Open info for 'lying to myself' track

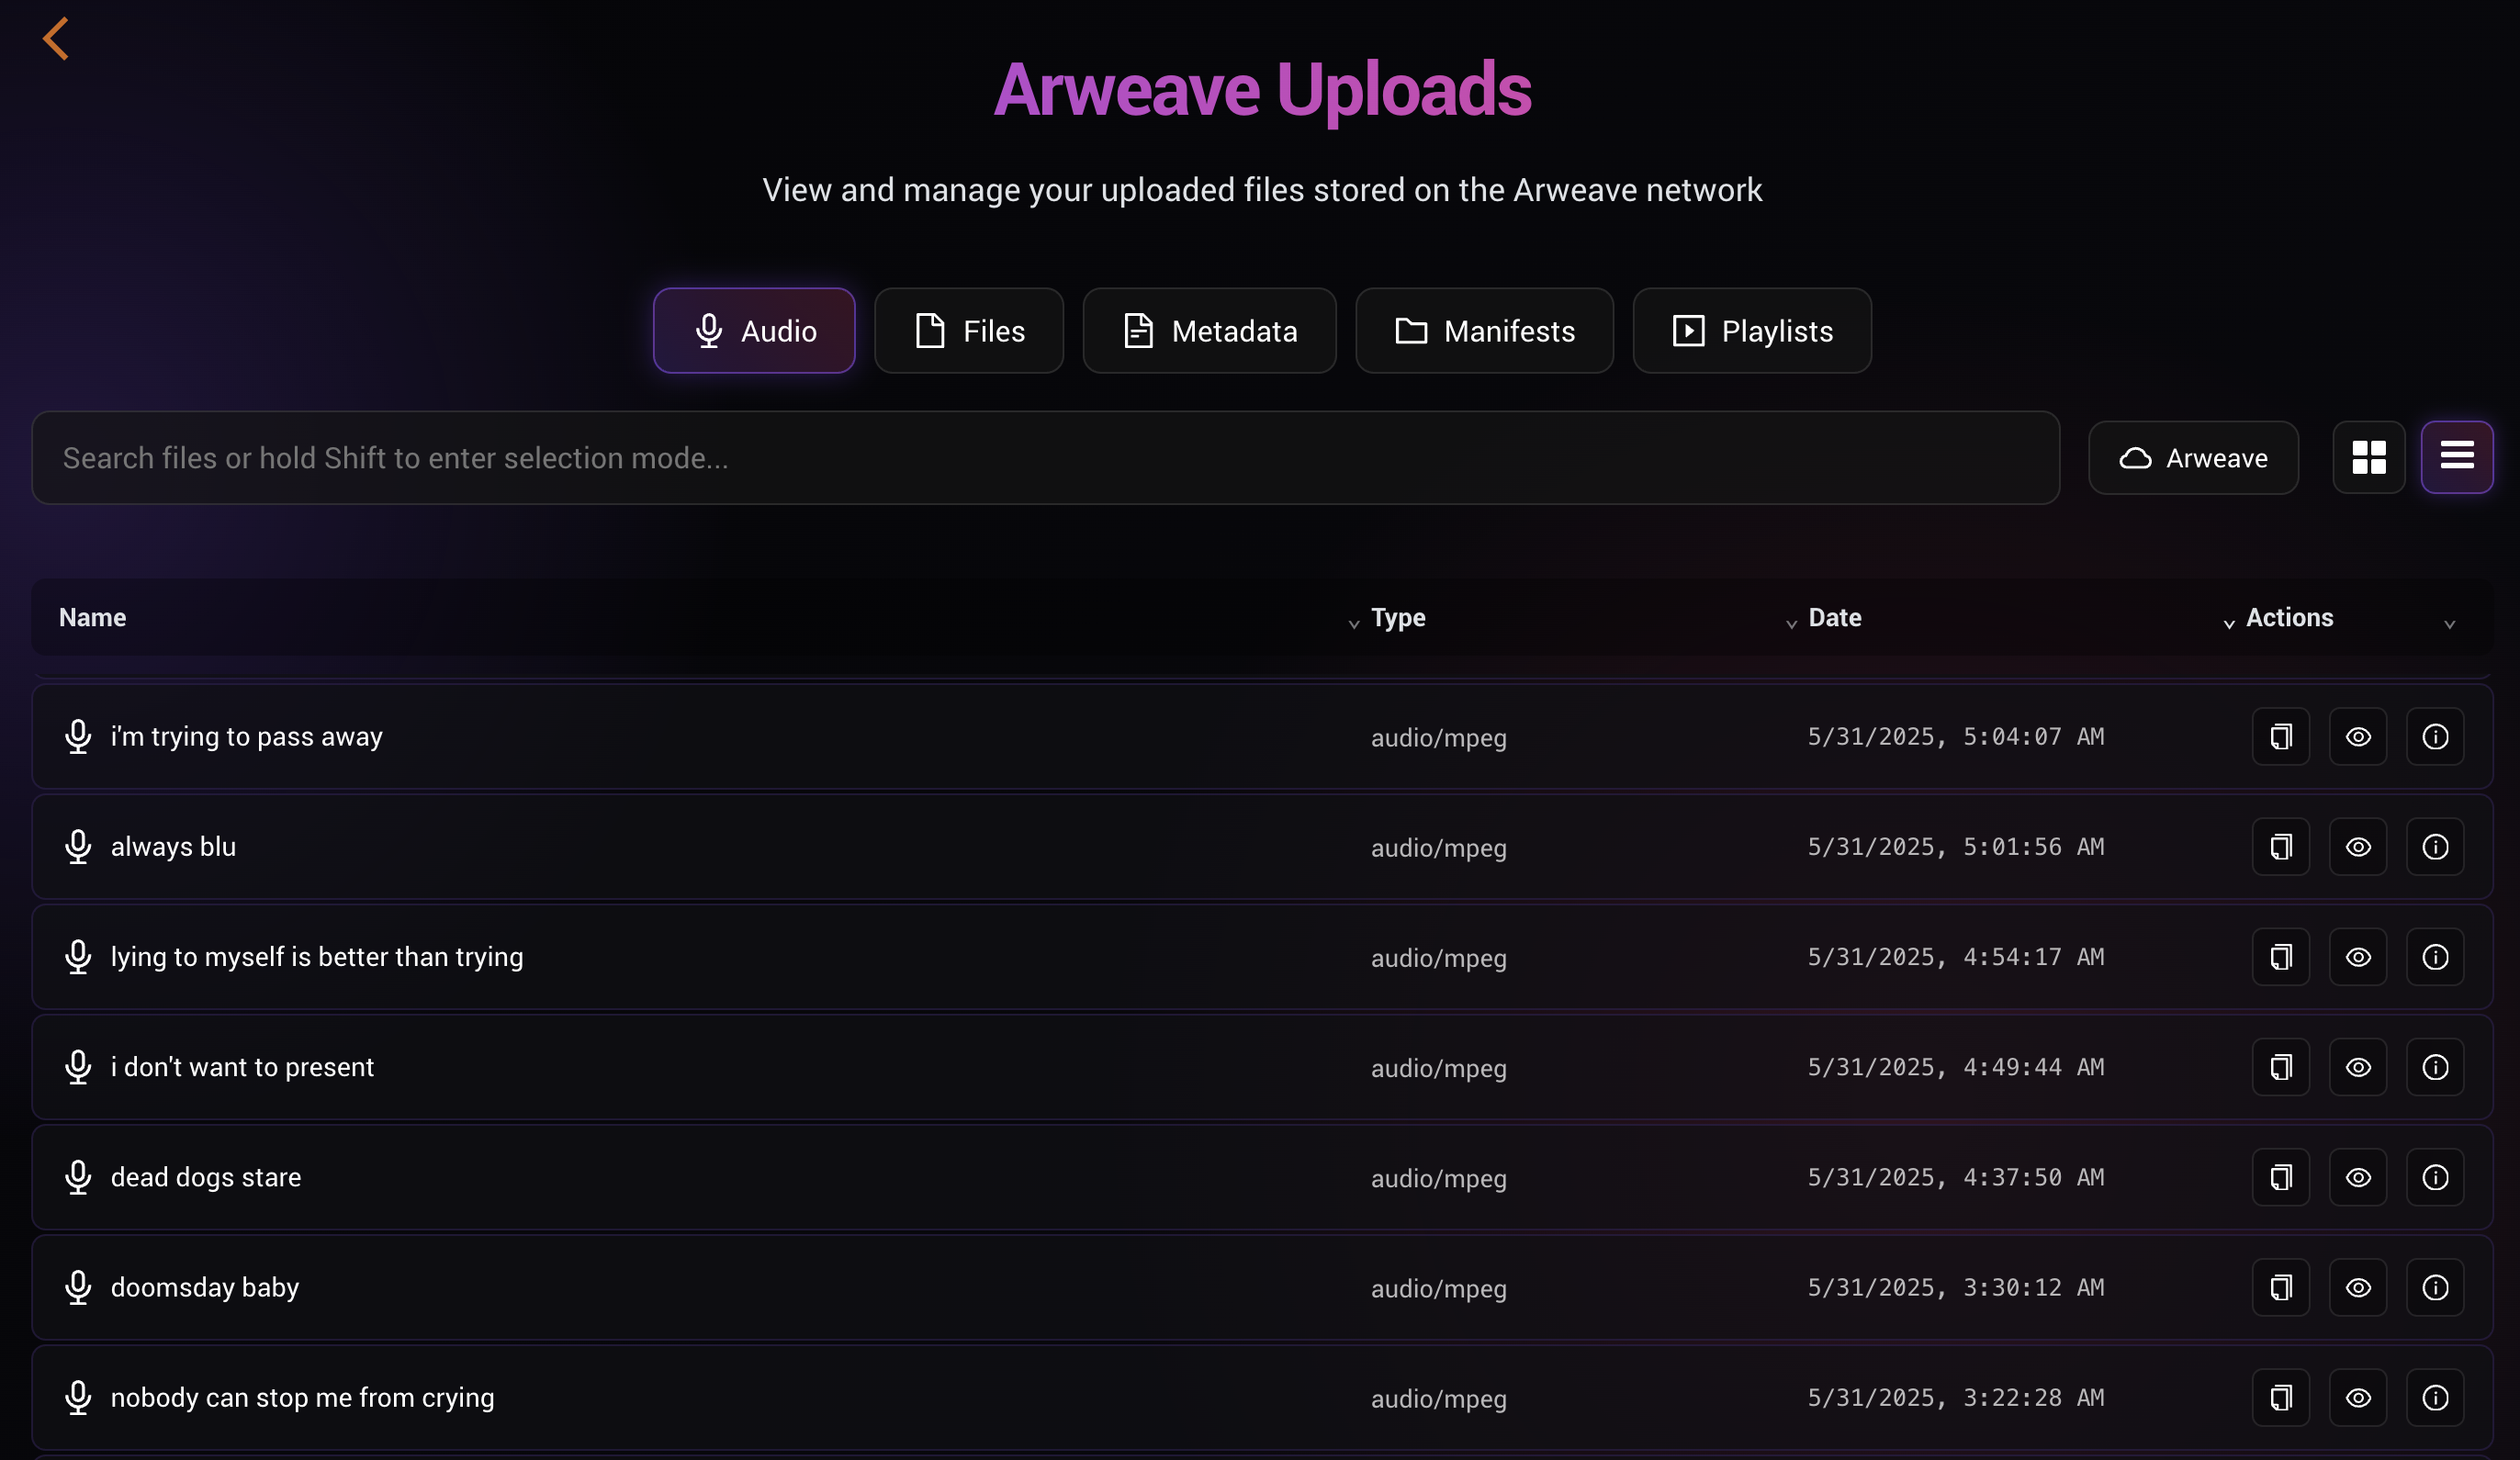2434,957
